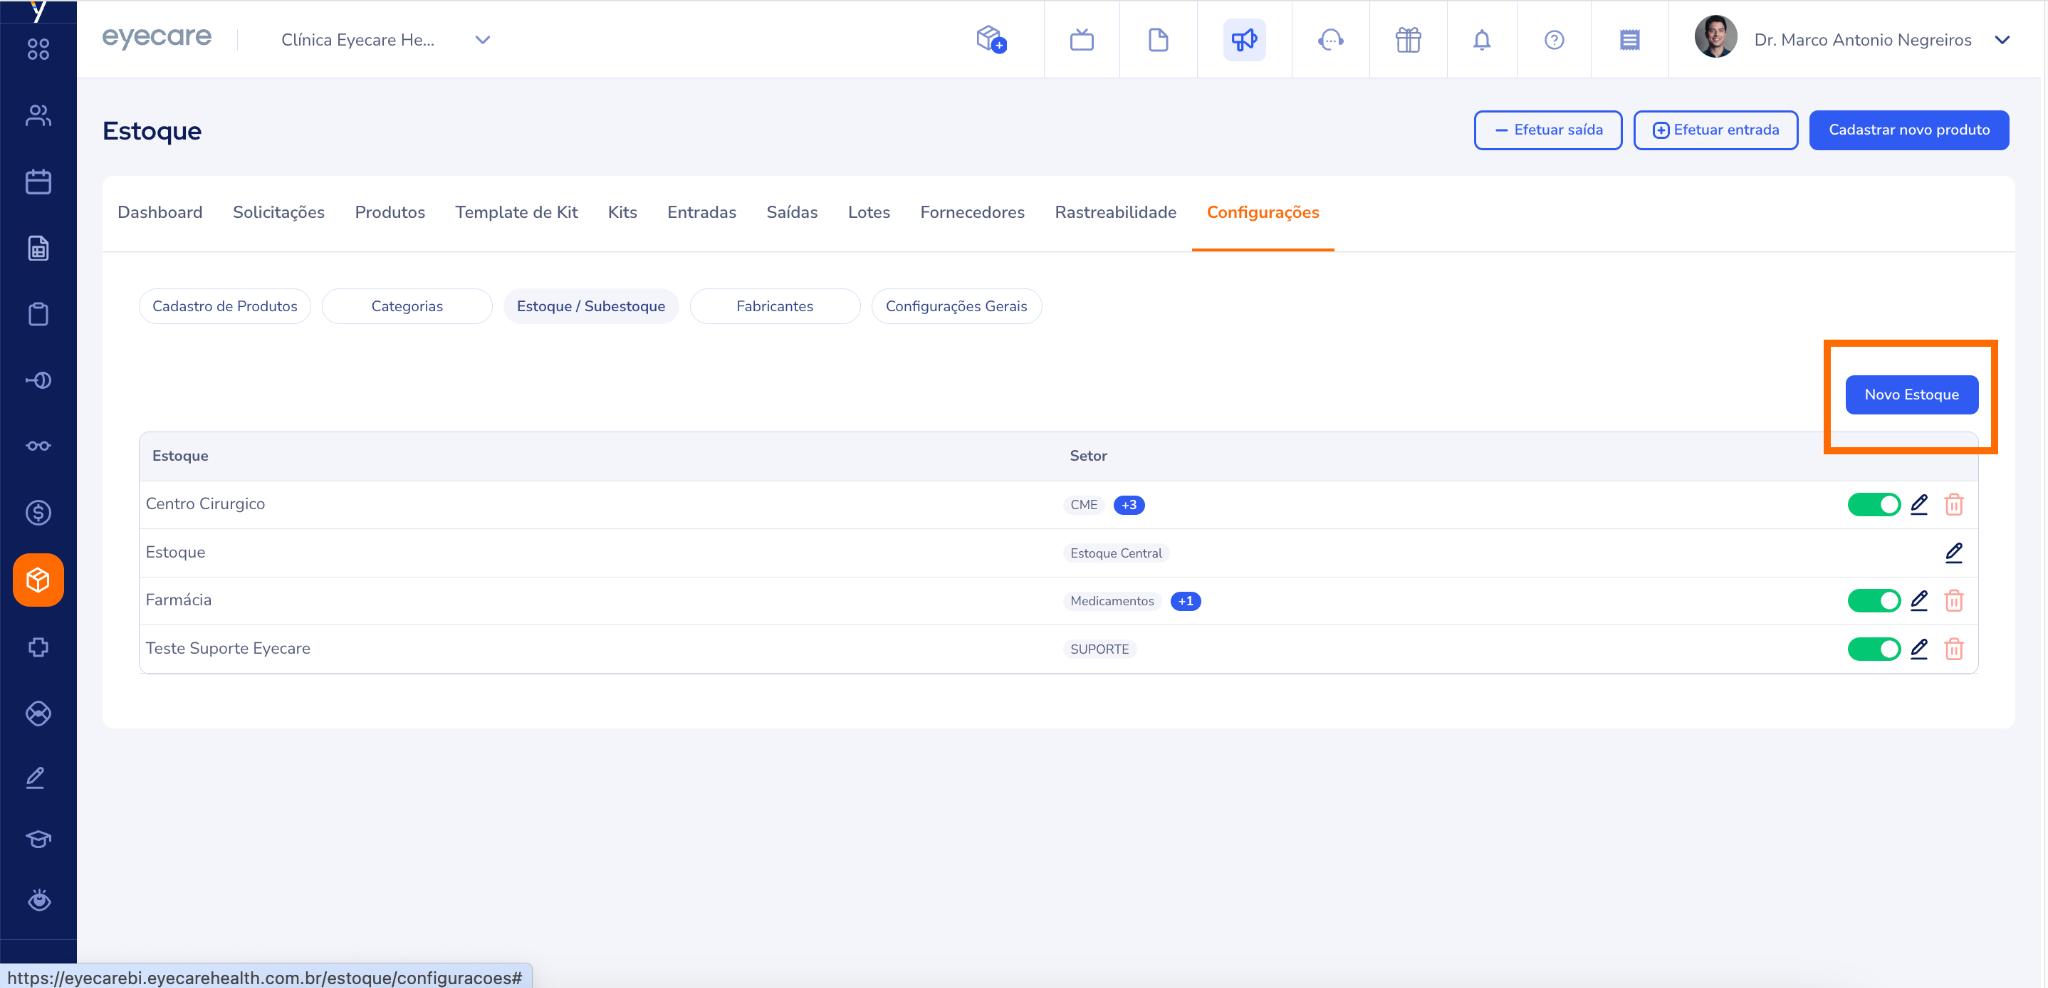
Task: Click the notification bell icon
Action: coord(1482,40)
